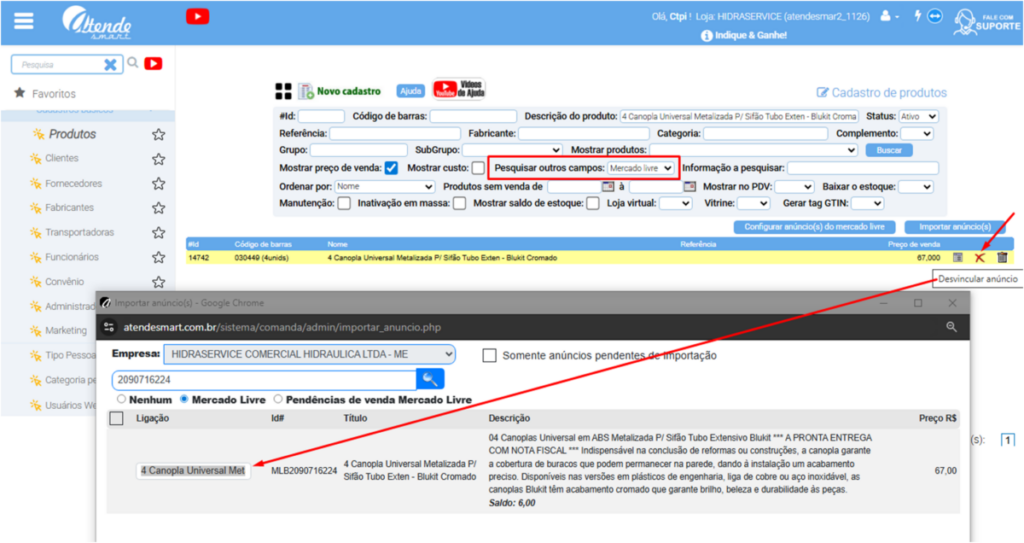Open the SubGrupo dropdown
The height and width of the screenshot is (543, 1024).
(x=512, y=150)
